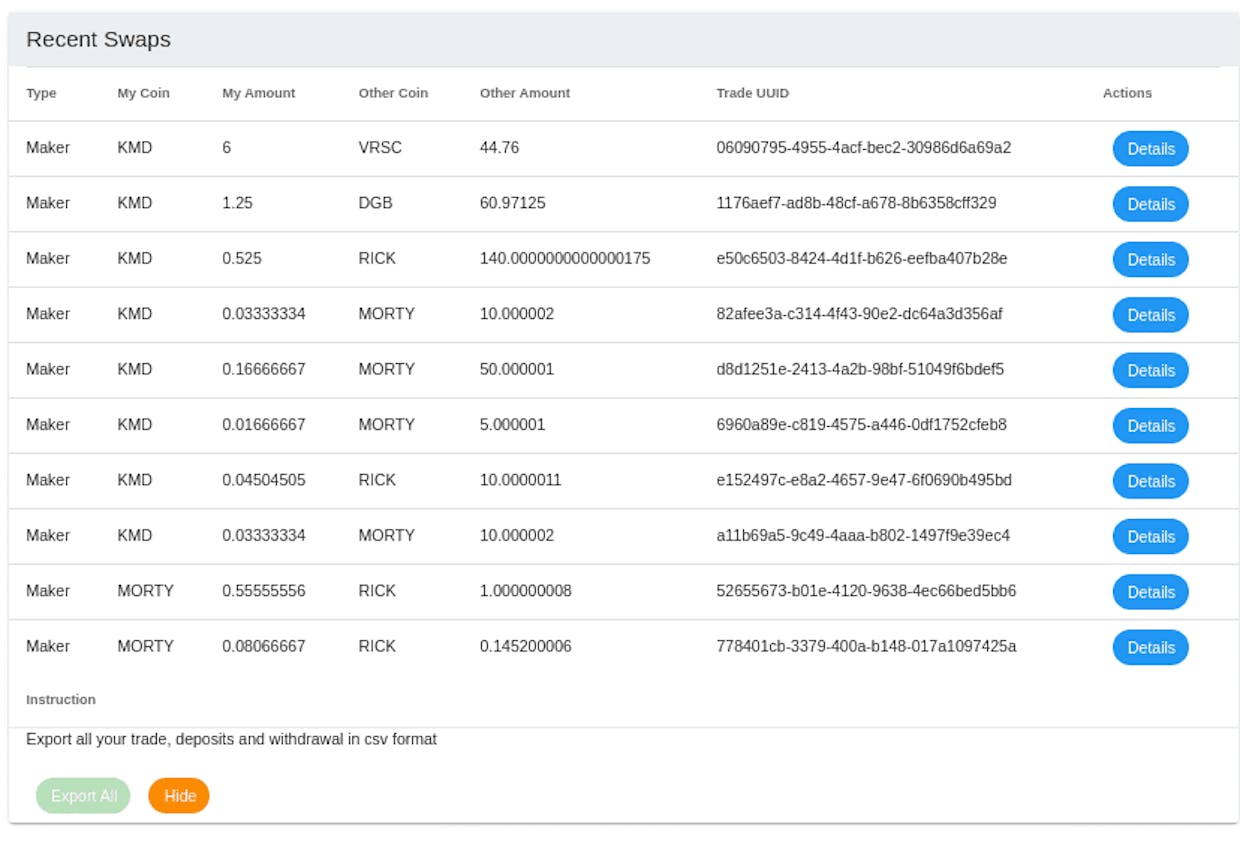Click KMD in the DGB row

[135, 203]
